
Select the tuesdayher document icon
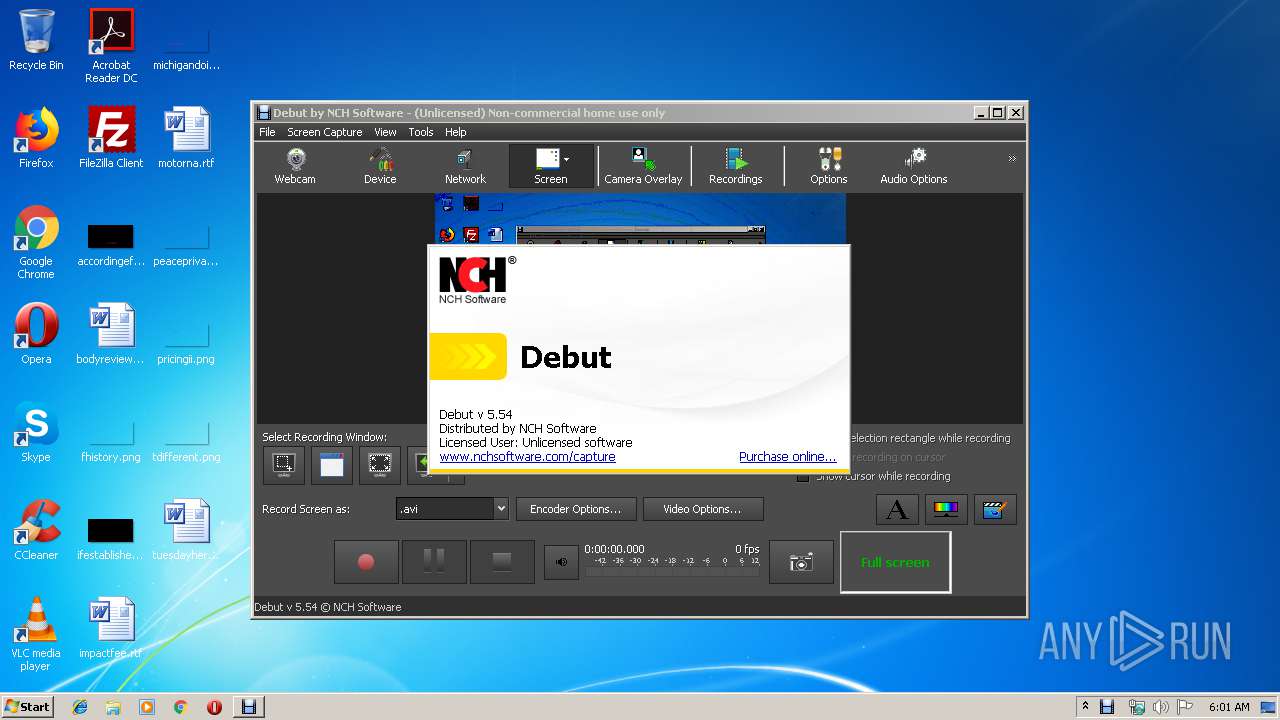[186, 530]
